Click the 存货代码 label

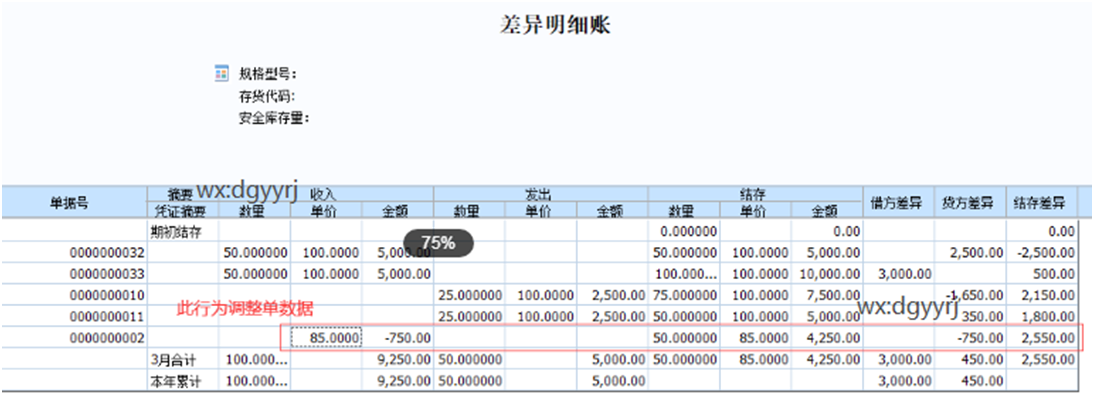[267, 96]
